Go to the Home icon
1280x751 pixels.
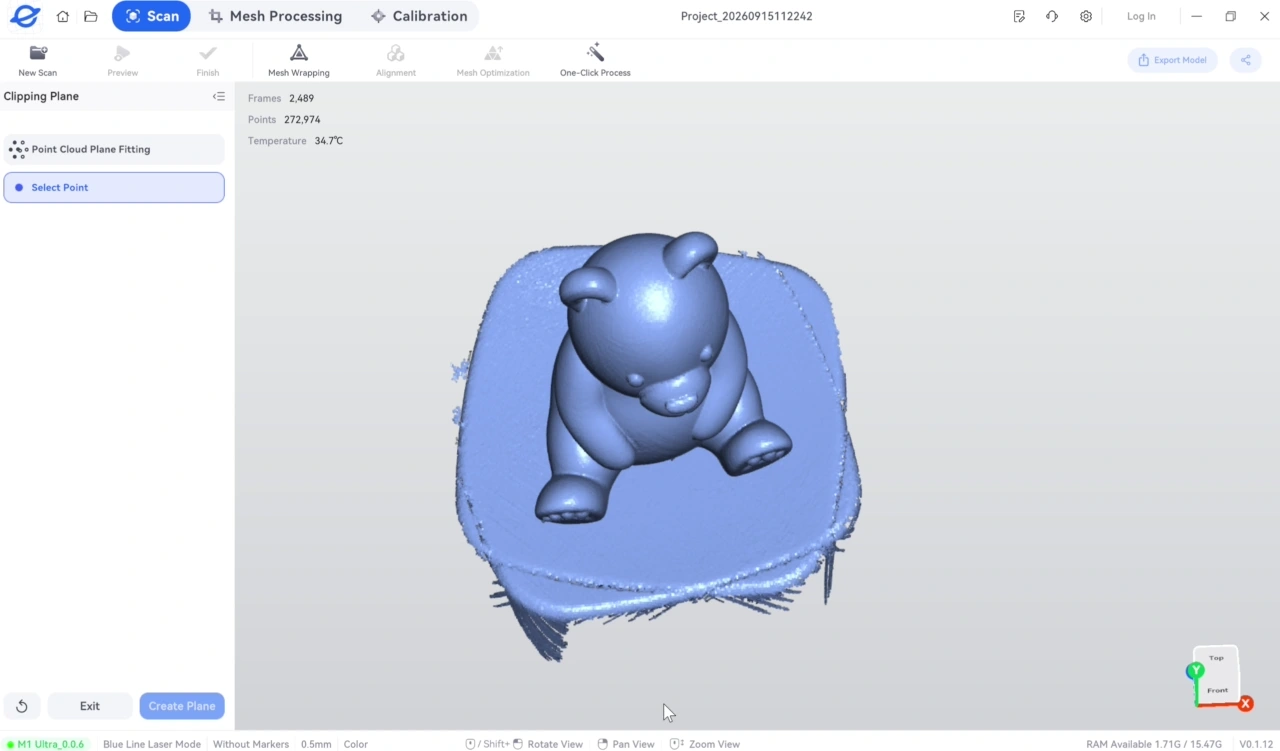click(x=63, y=16)
